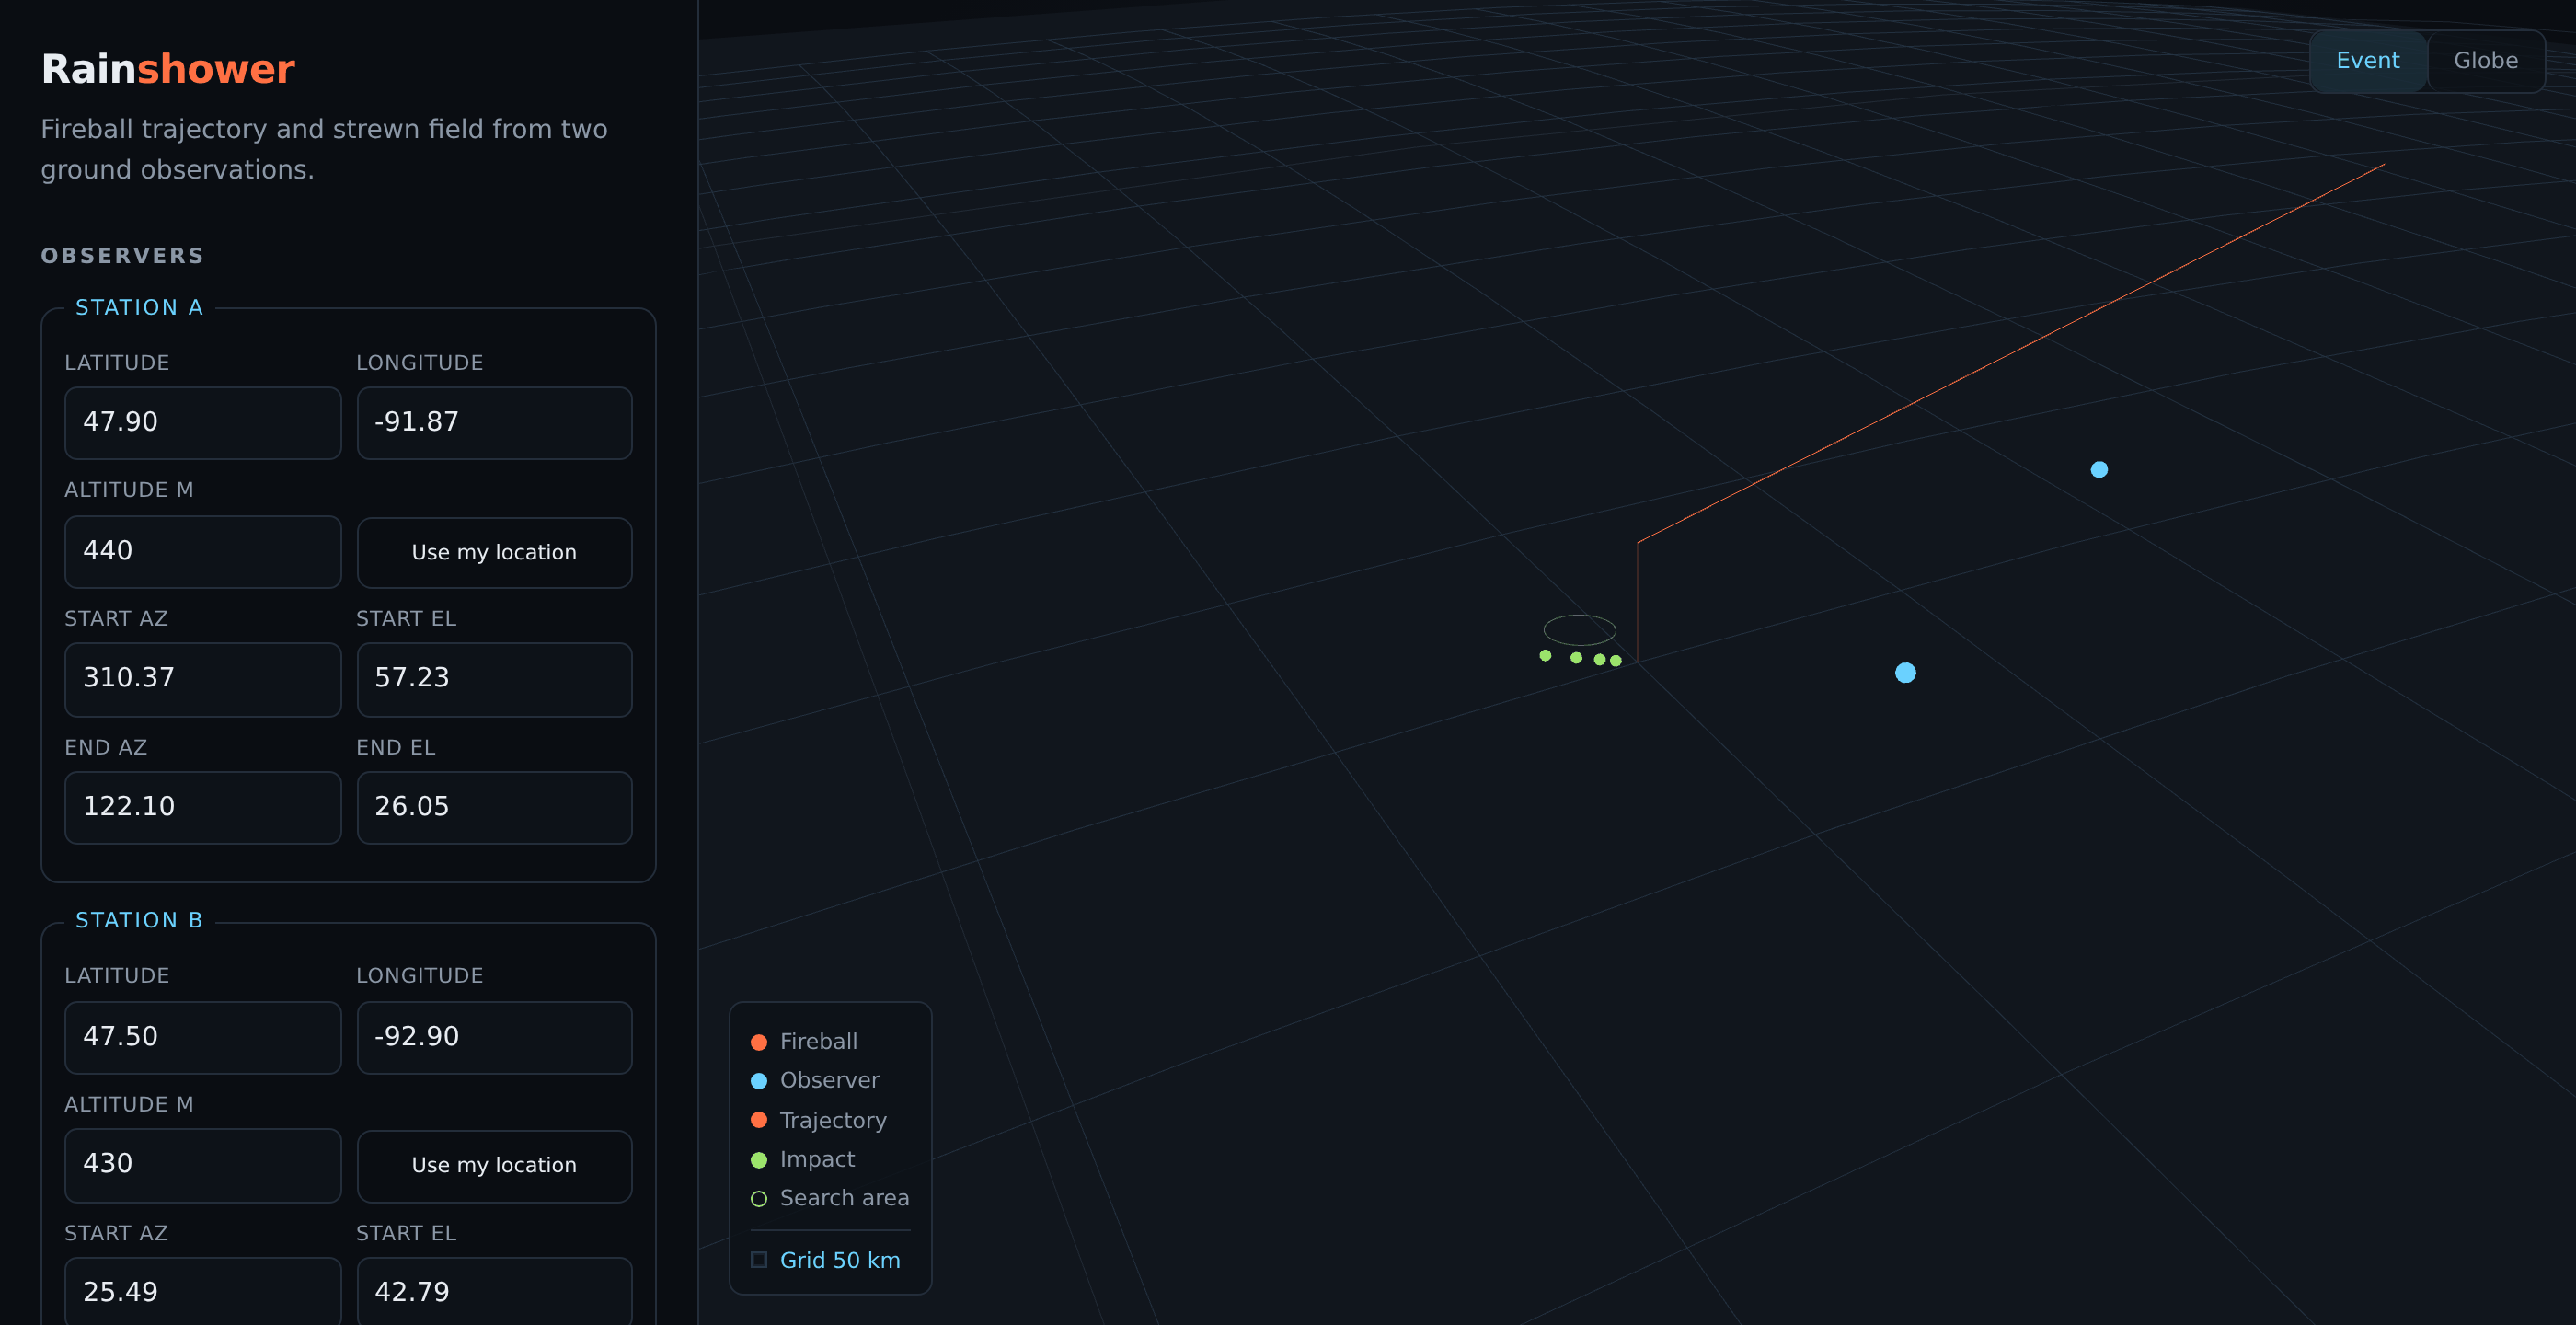
Task: Click the Search area ring legend icon
Action: click(759, 1199)
